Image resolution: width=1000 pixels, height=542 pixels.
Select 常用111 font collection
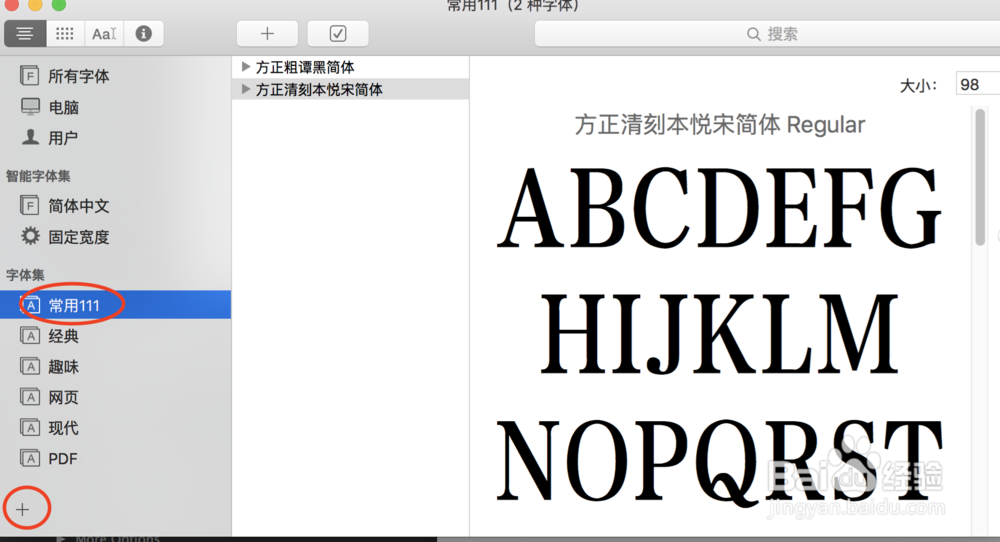(115, 305)
